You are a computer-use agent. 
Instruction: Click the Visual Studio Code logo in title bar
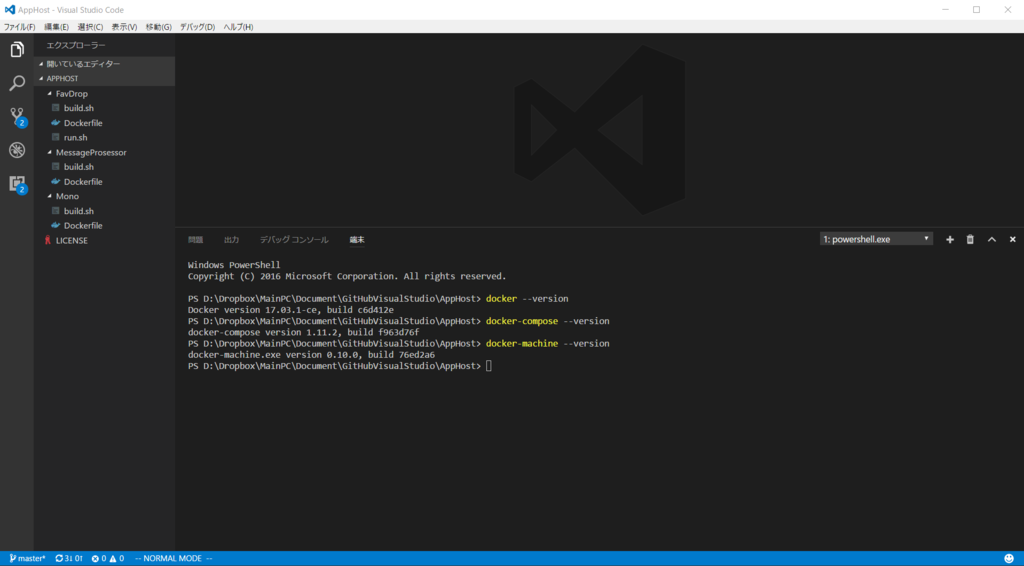[x=9, y=10]
